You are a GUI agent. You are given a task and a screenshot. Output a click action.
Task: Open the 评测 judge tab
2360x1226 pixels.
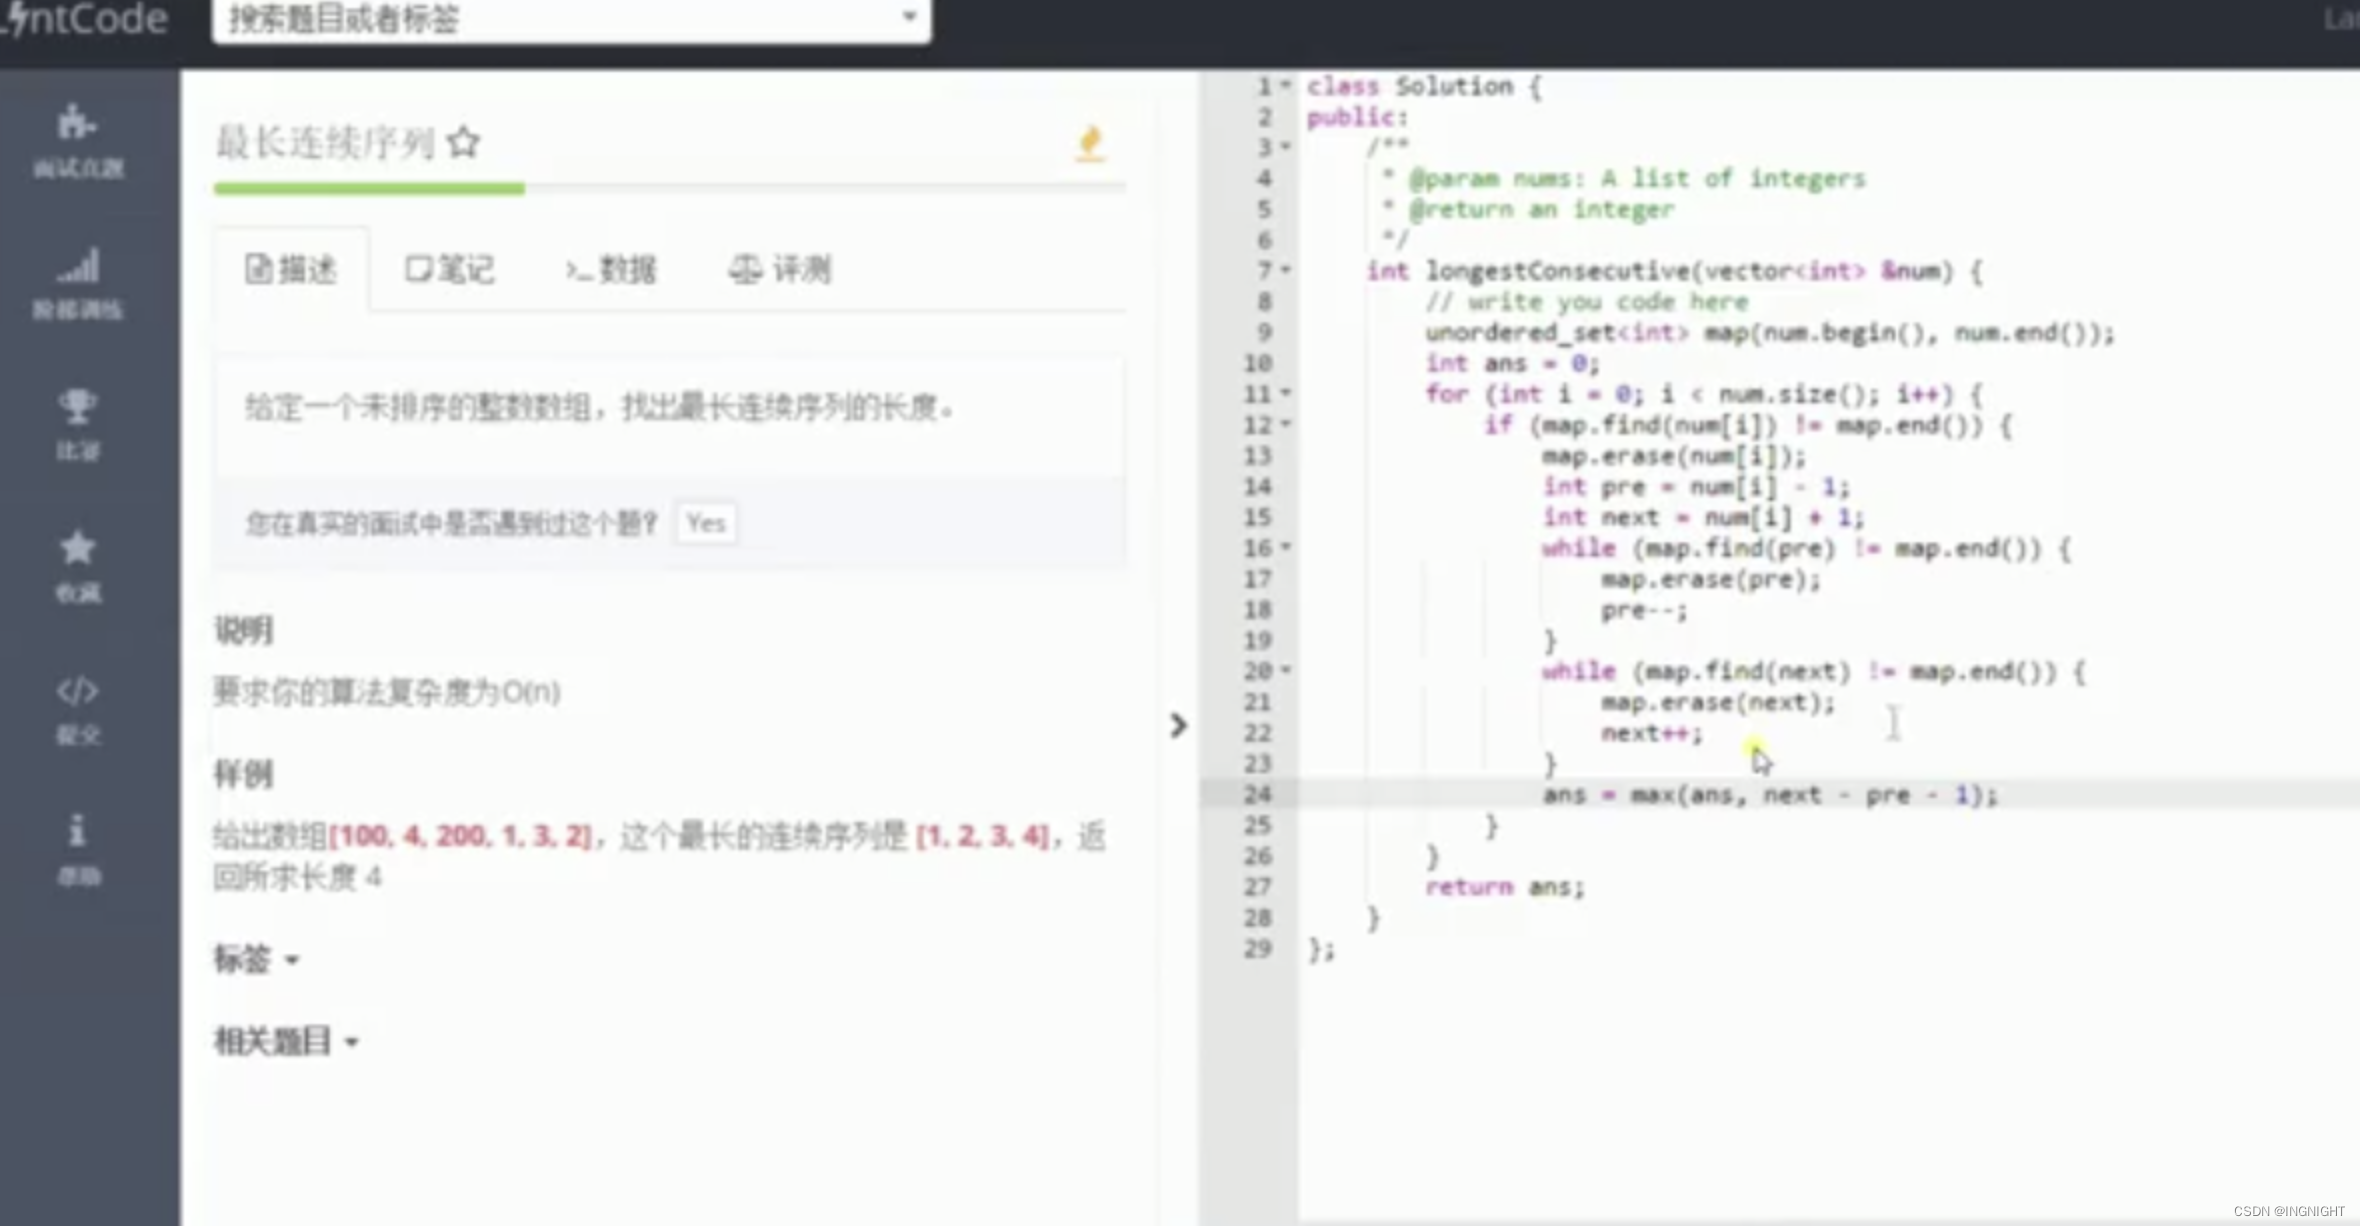pos(780,269)
